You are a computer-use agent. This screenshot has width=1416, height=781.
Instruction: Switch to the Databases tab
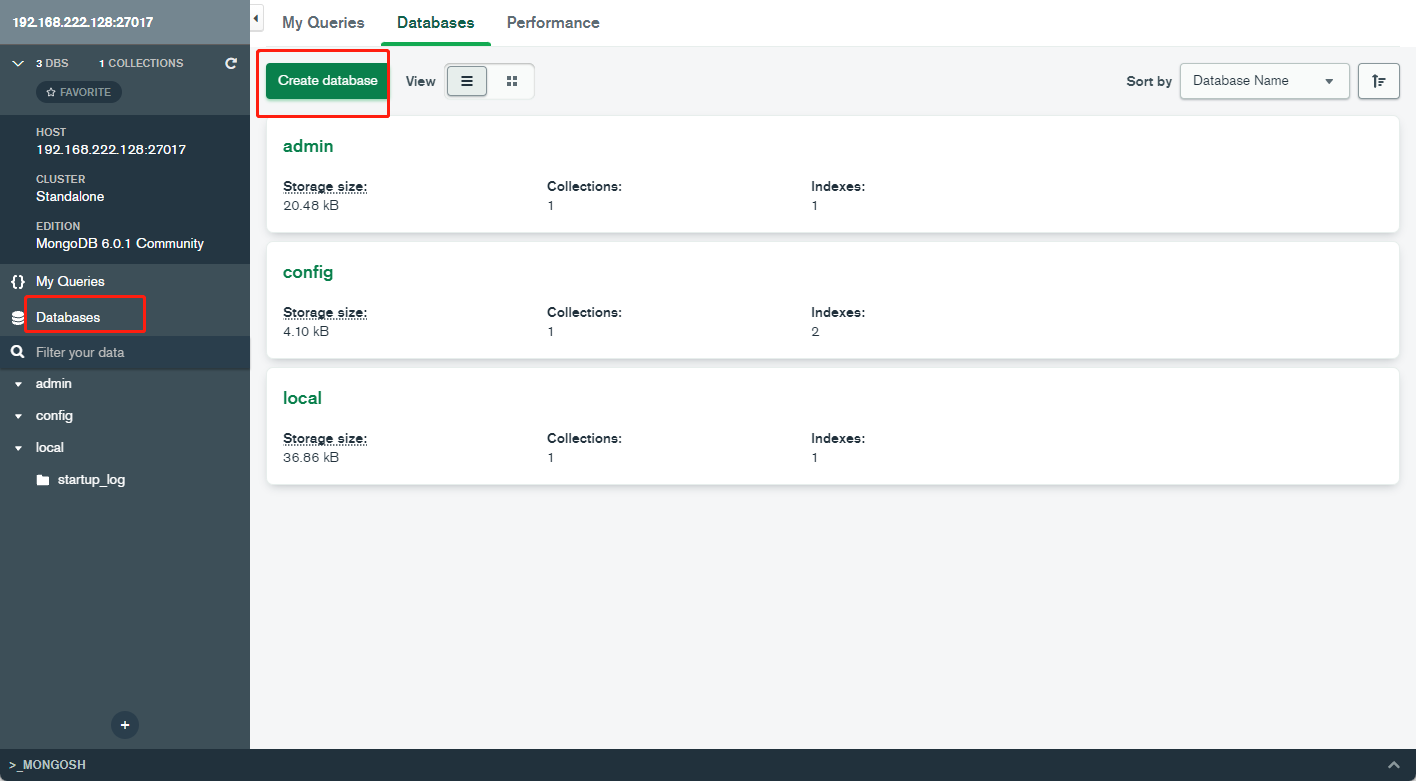tap(436, 22)
